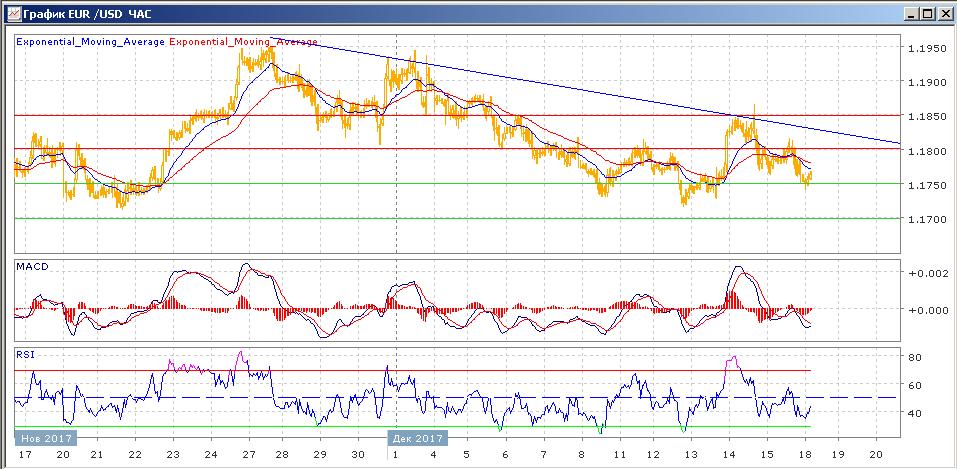The image size is (957, 469).
Task: Maximize the EUR/USD chart window
Action: 927,13
